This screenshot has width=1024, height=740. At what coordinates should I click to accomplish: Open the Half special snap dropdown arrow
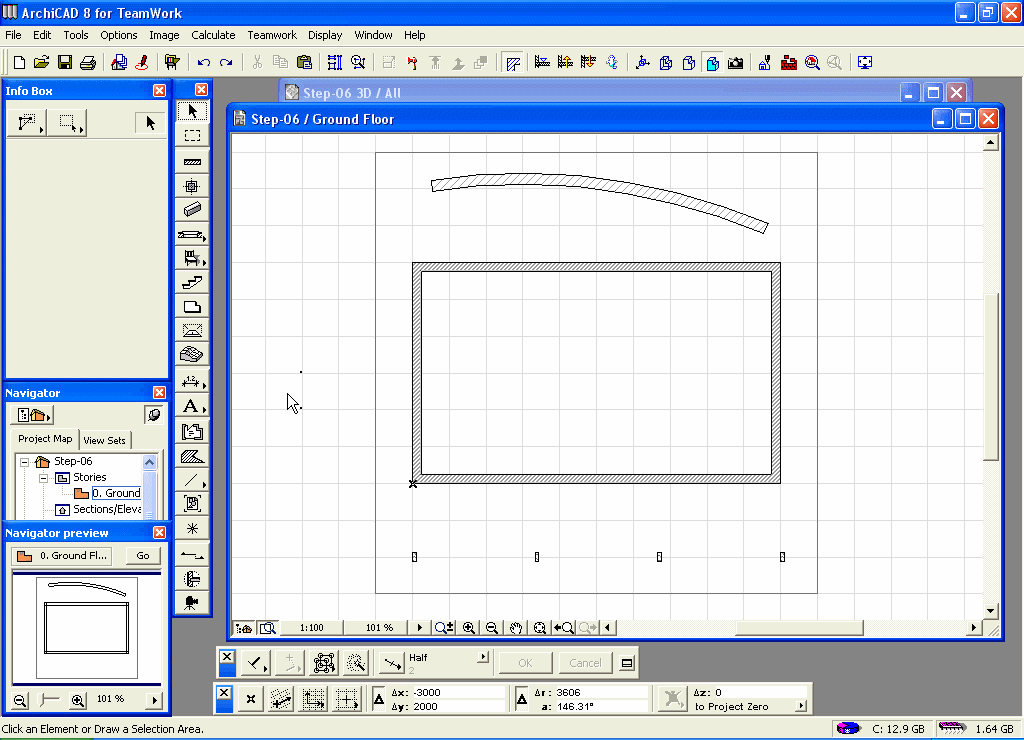tap(482, 657)
